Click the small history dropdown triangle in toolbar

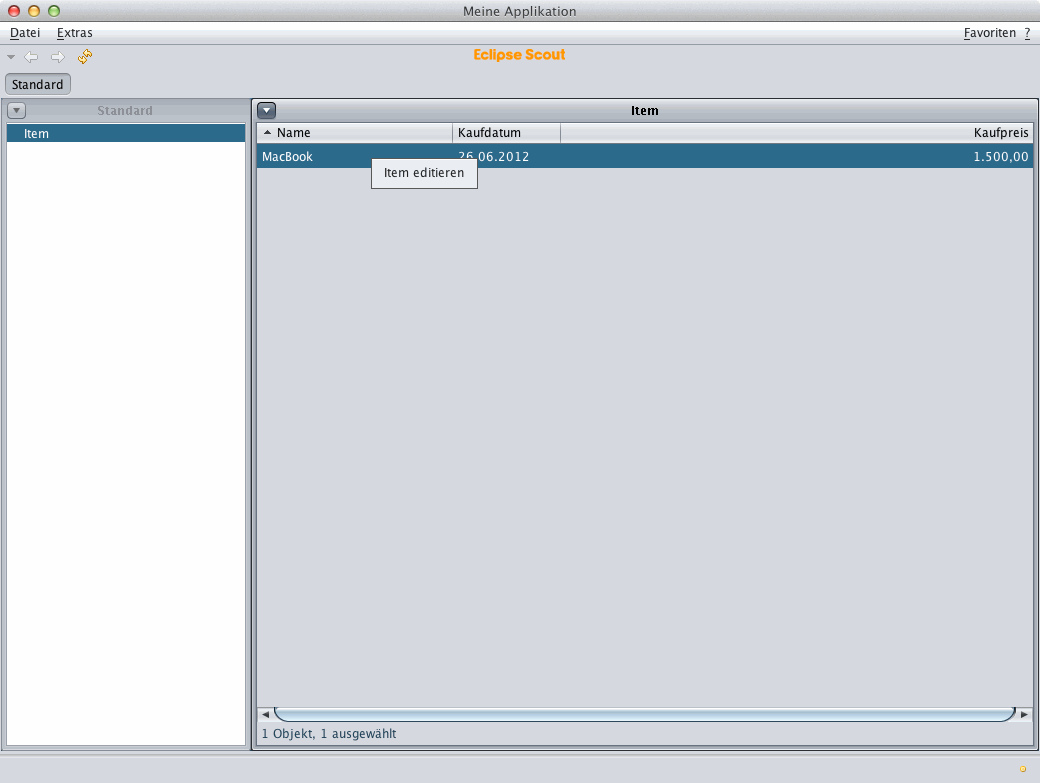coord(11,57)
